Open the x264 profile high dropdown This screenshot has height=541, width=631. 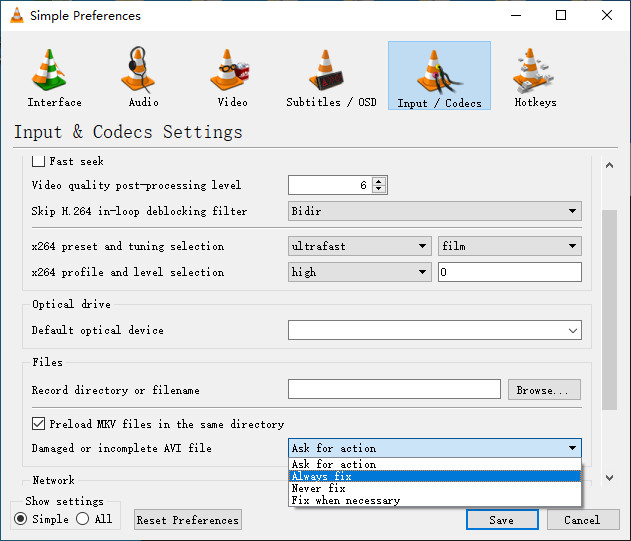coord(359,272)
